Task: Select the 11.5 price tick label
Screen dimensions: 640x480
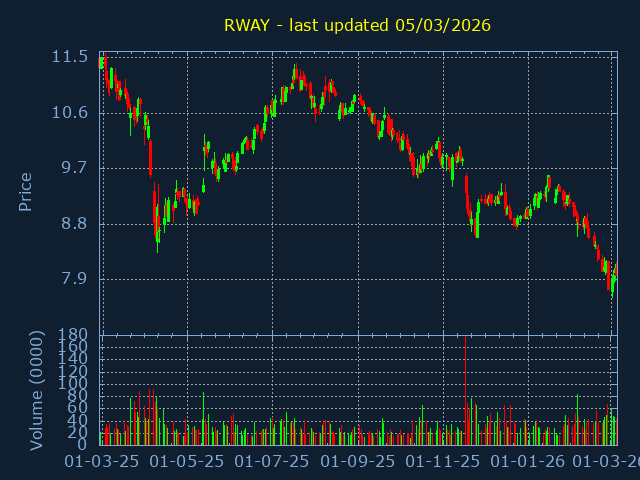Action: [69, 57]
